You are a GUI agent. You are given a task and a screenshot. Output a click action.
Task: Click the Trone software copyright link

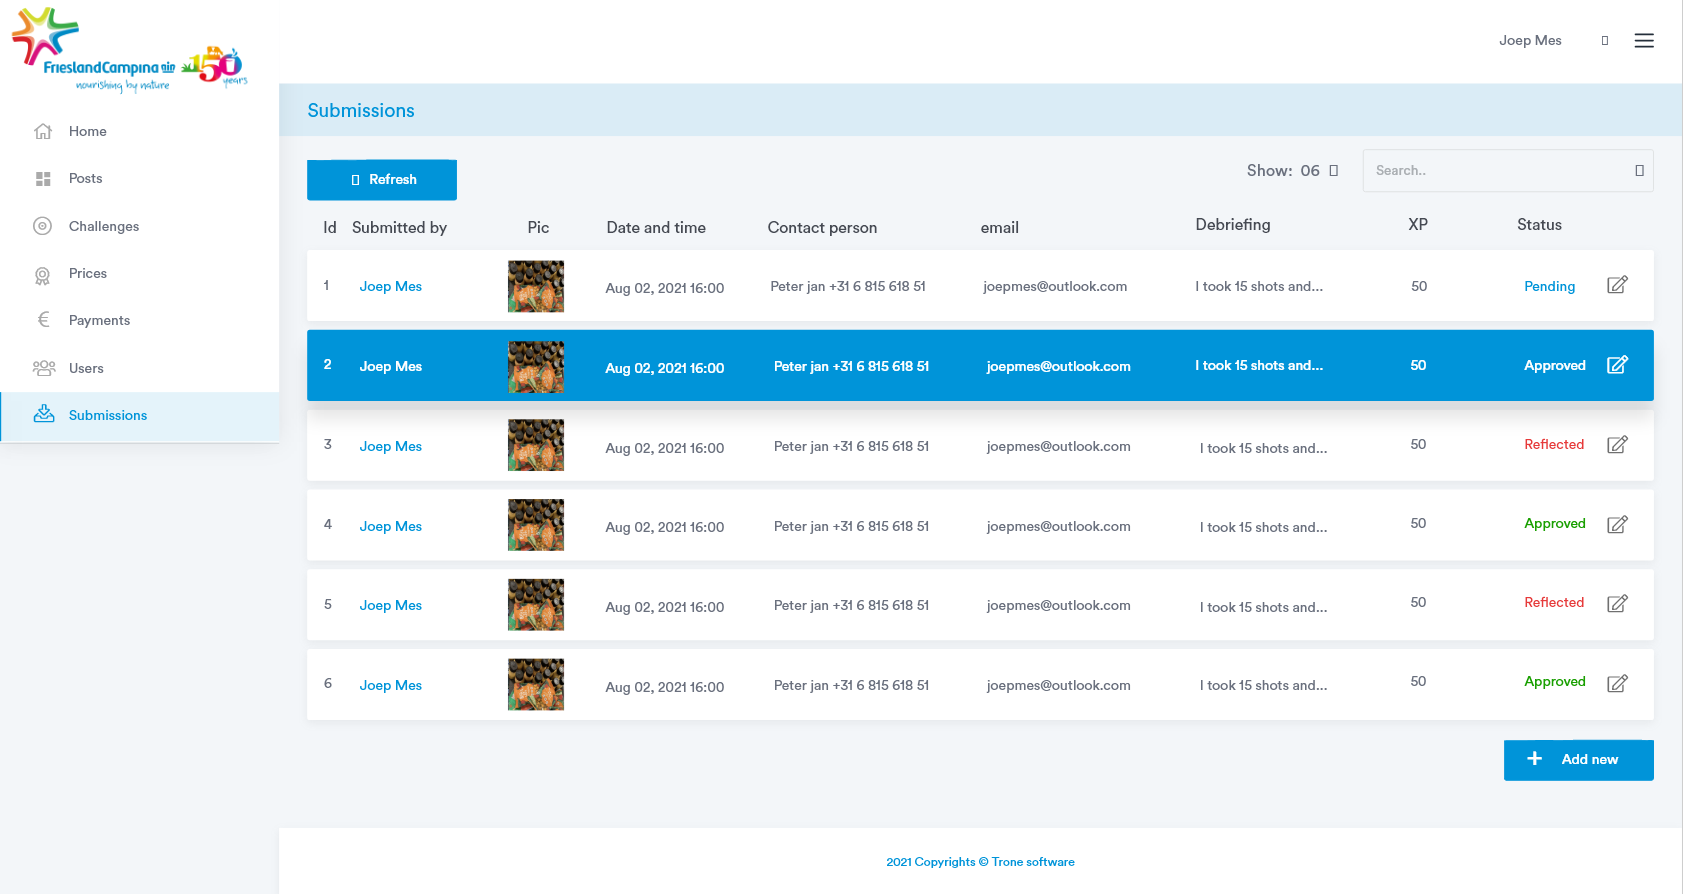tap(1032, 862)
